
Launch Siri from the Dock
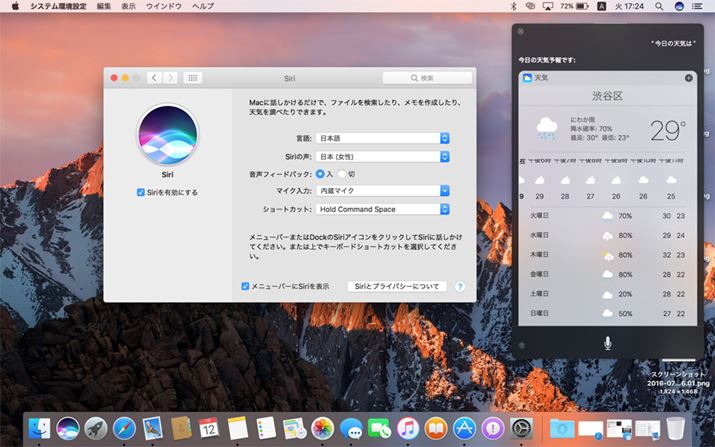68,428
